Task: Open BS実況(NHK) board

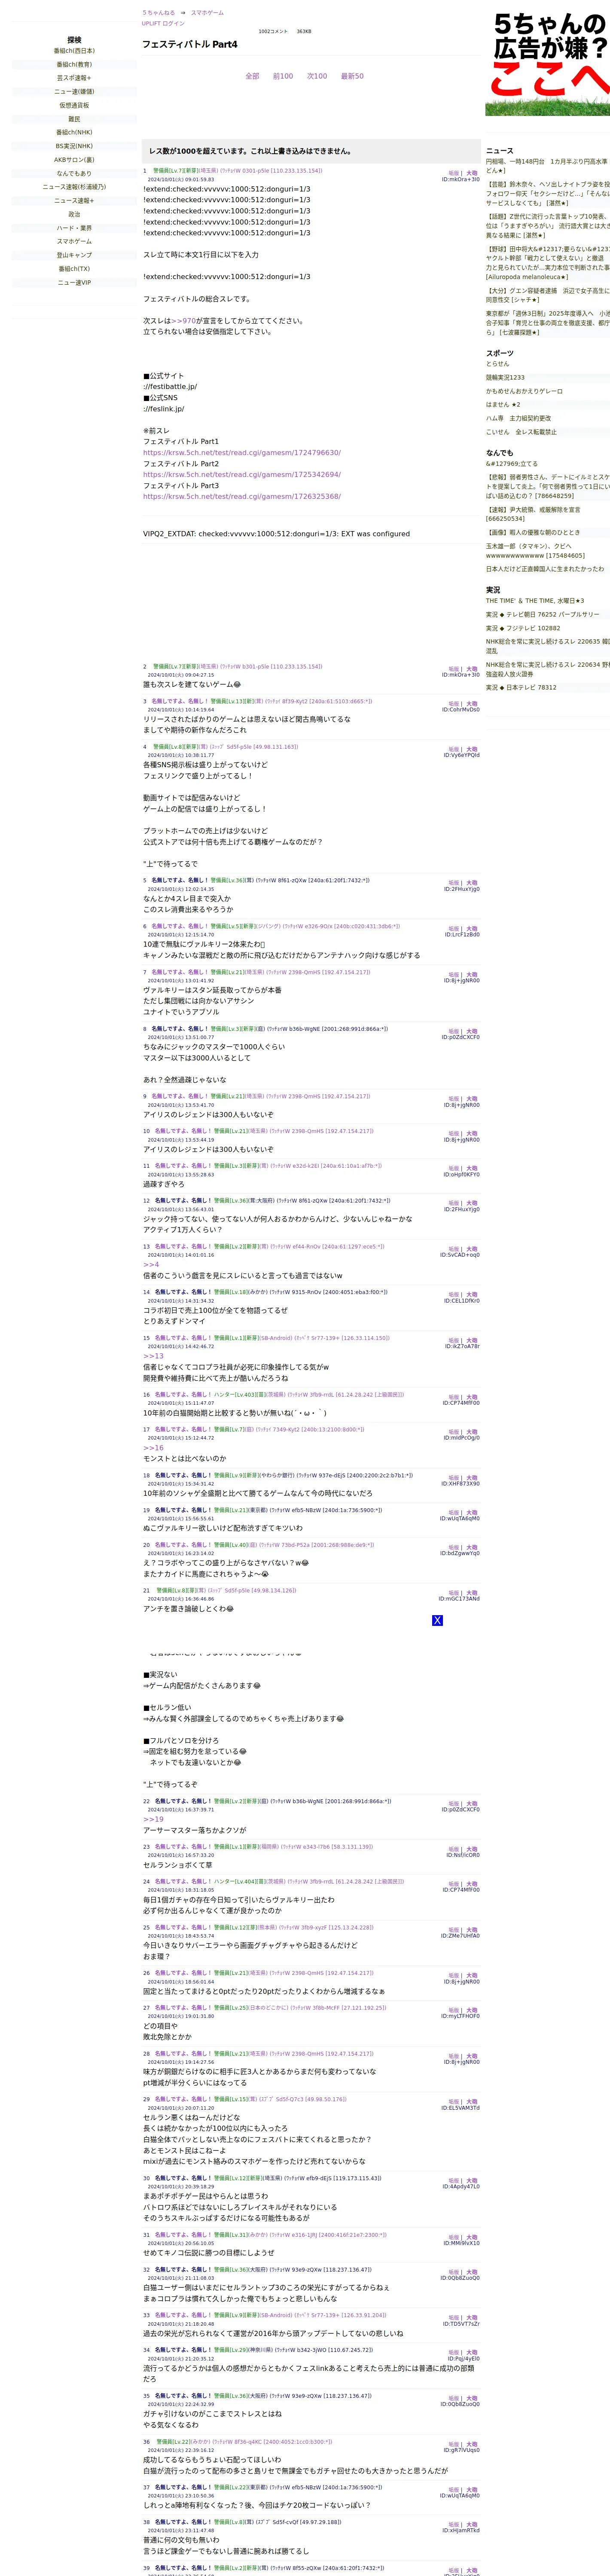Action: click(x=74, y=146)
